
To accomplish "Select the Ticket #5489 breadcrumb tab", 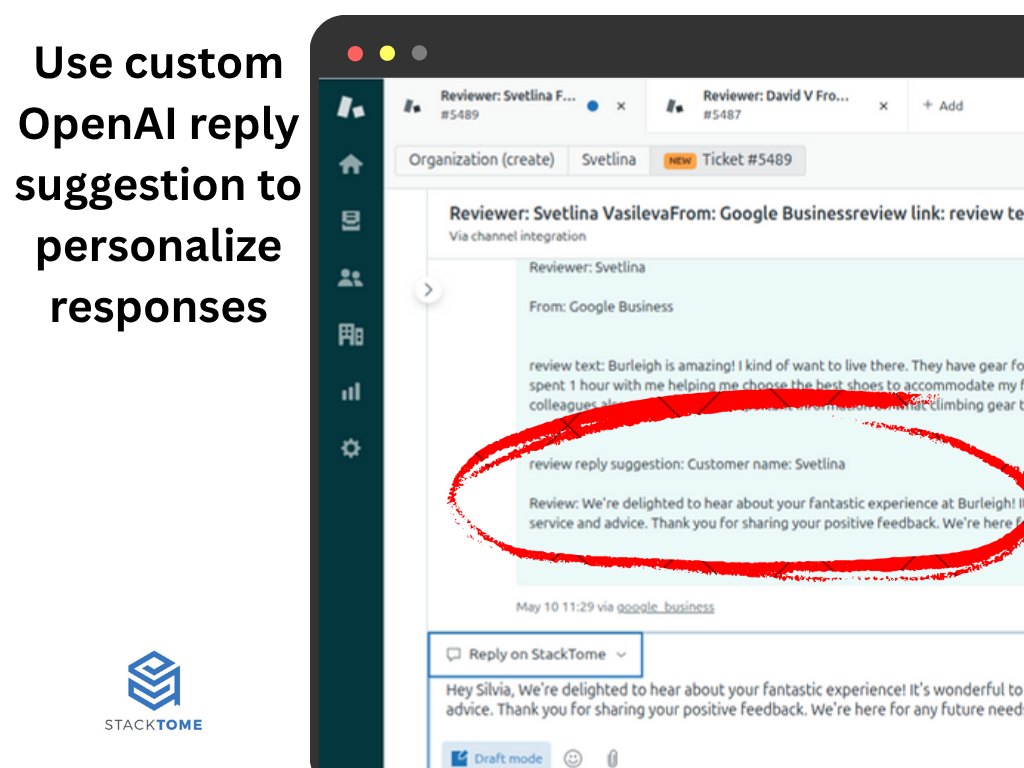I will (x=728, y=160).
